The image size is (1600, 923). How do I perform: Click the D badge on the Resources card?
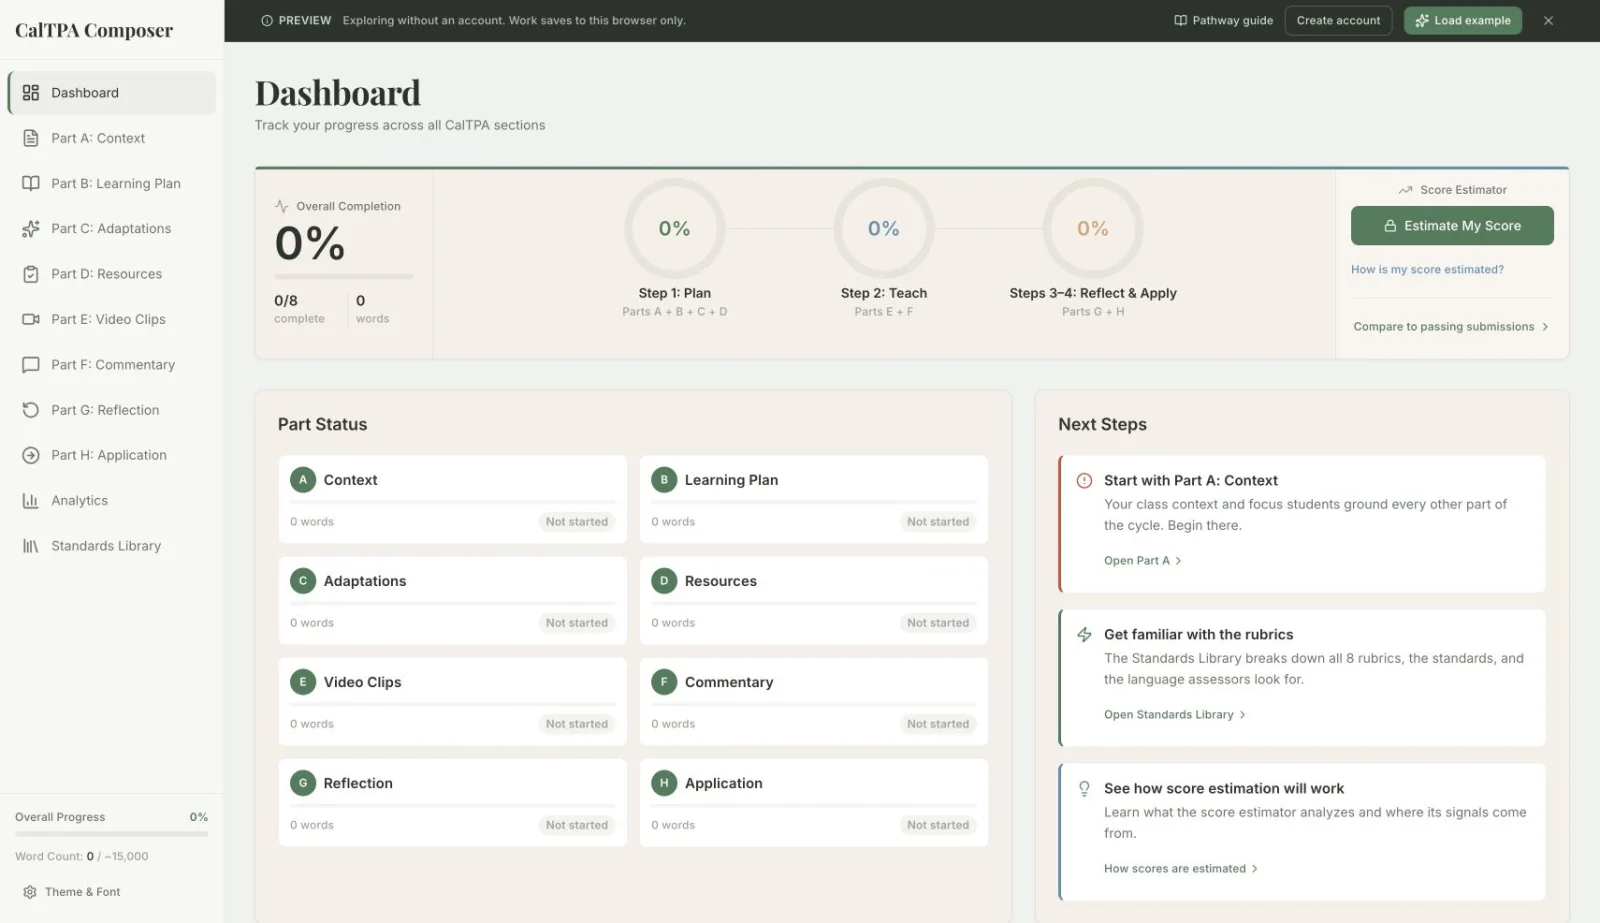(x=664, y=581)
